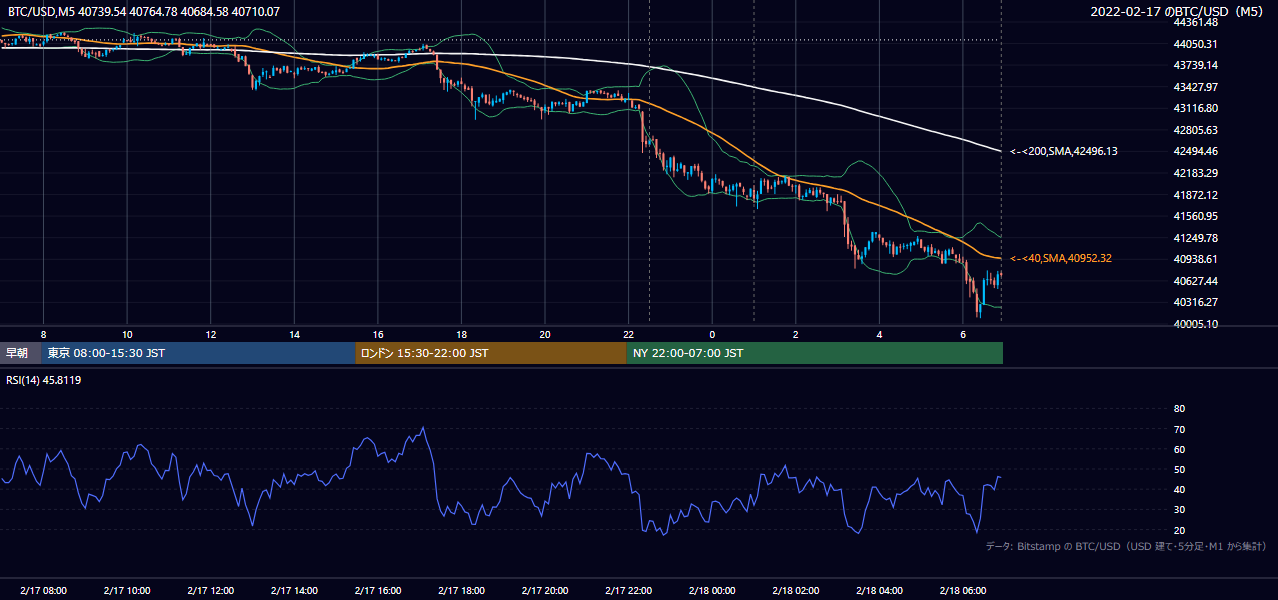Viewport: 1278px width, 600px height.
Task: Click the 2/17 14:00 date label
Action: point(294,590)
